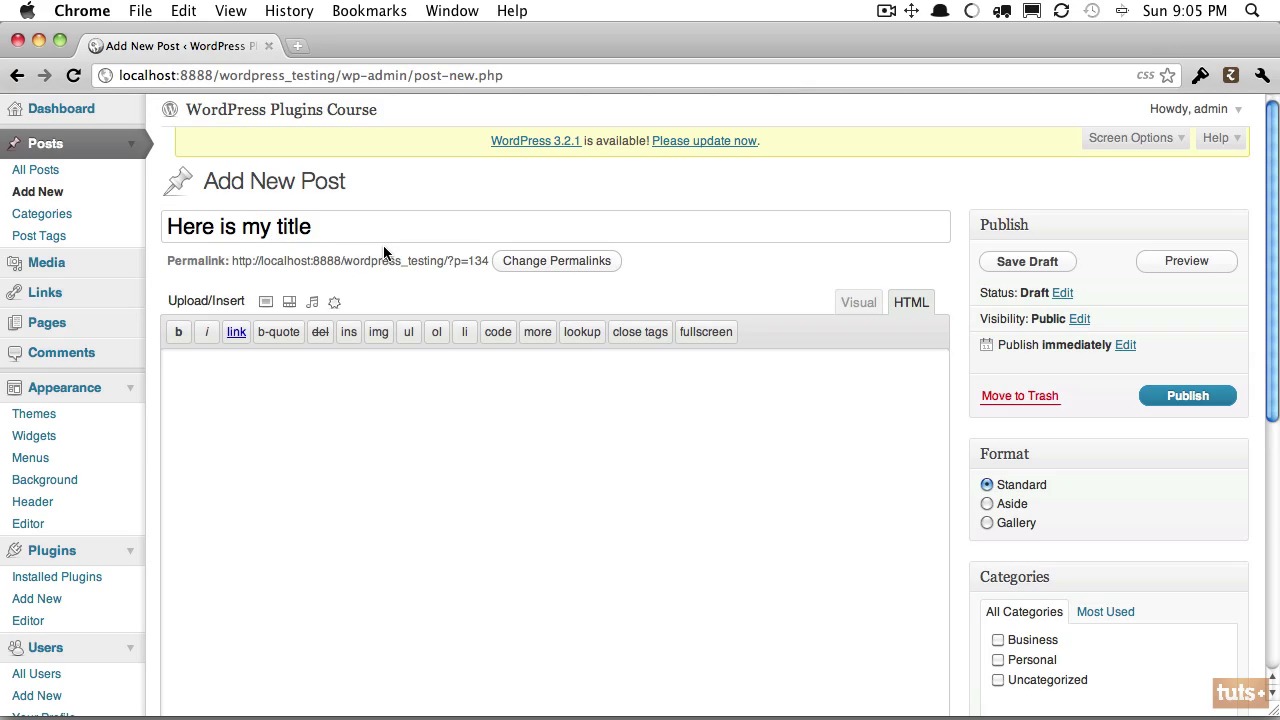This screenshot has height=720, width=1280.
Task: Click the Add Video upload icon
Action: click(289, 302)
